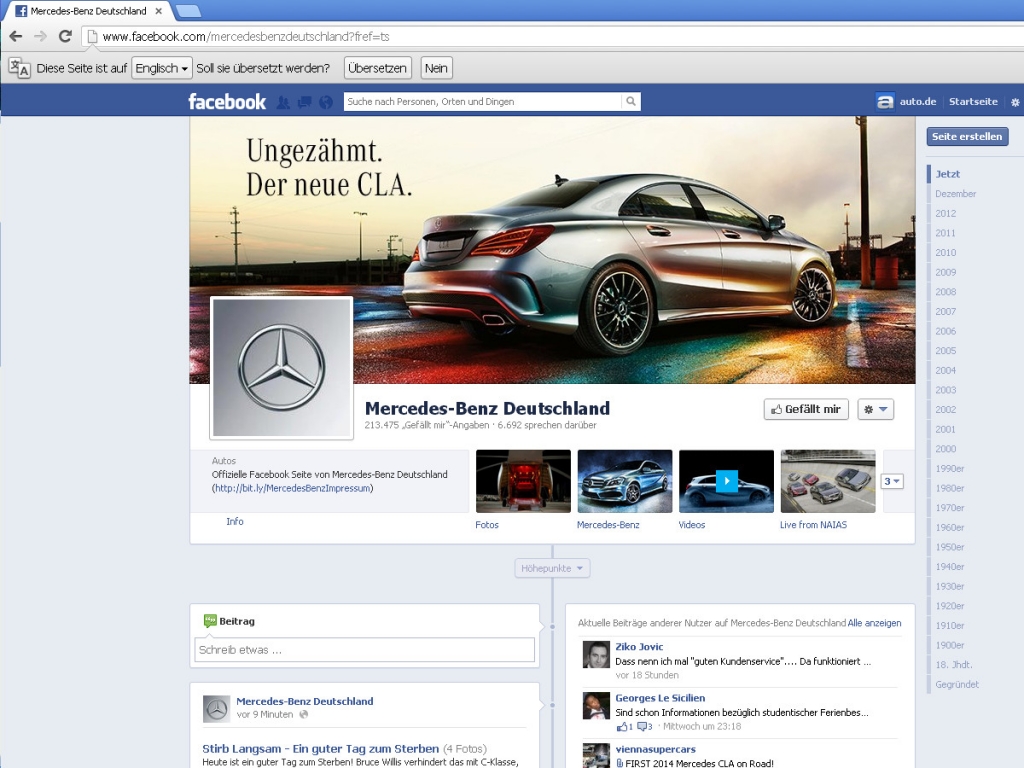Select the Mercedes-Benz Deutschland browser tab

click(x=88, y=11)
